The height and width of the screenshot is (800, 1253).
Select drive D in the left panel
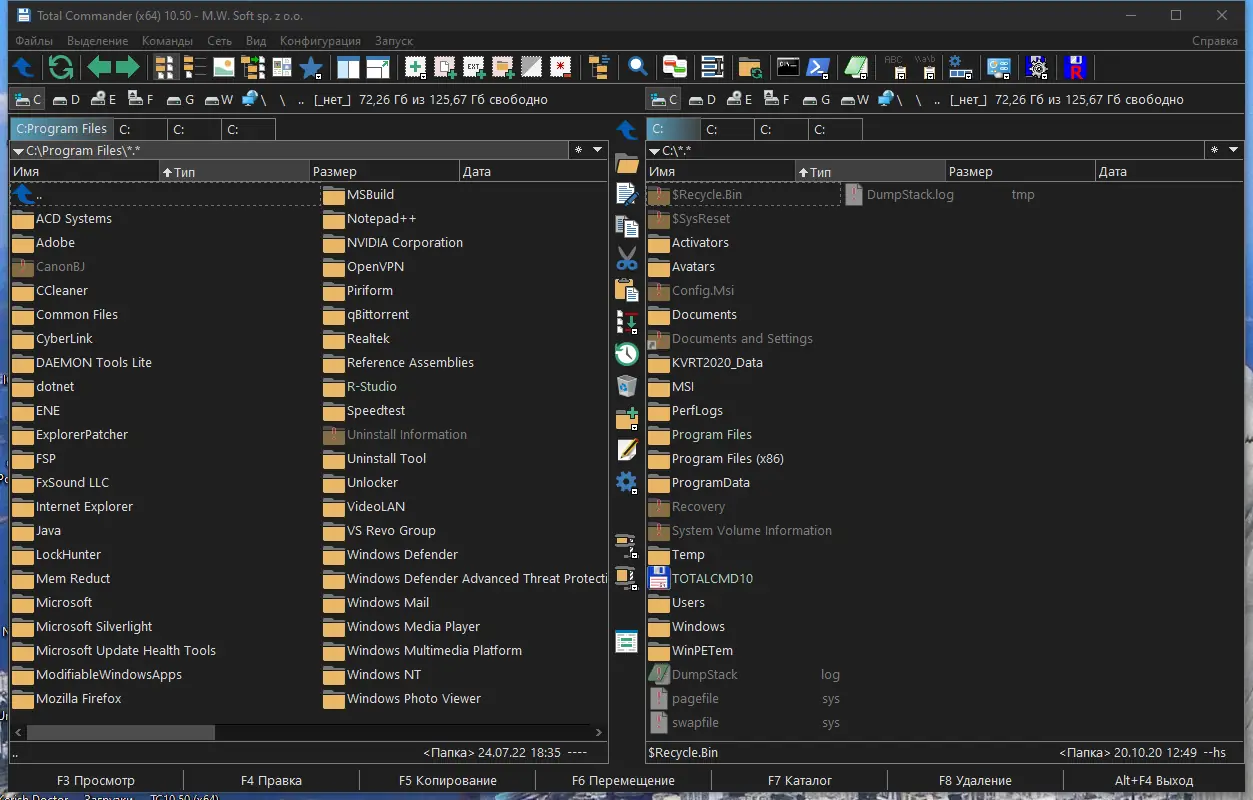[x=65, y=99]
